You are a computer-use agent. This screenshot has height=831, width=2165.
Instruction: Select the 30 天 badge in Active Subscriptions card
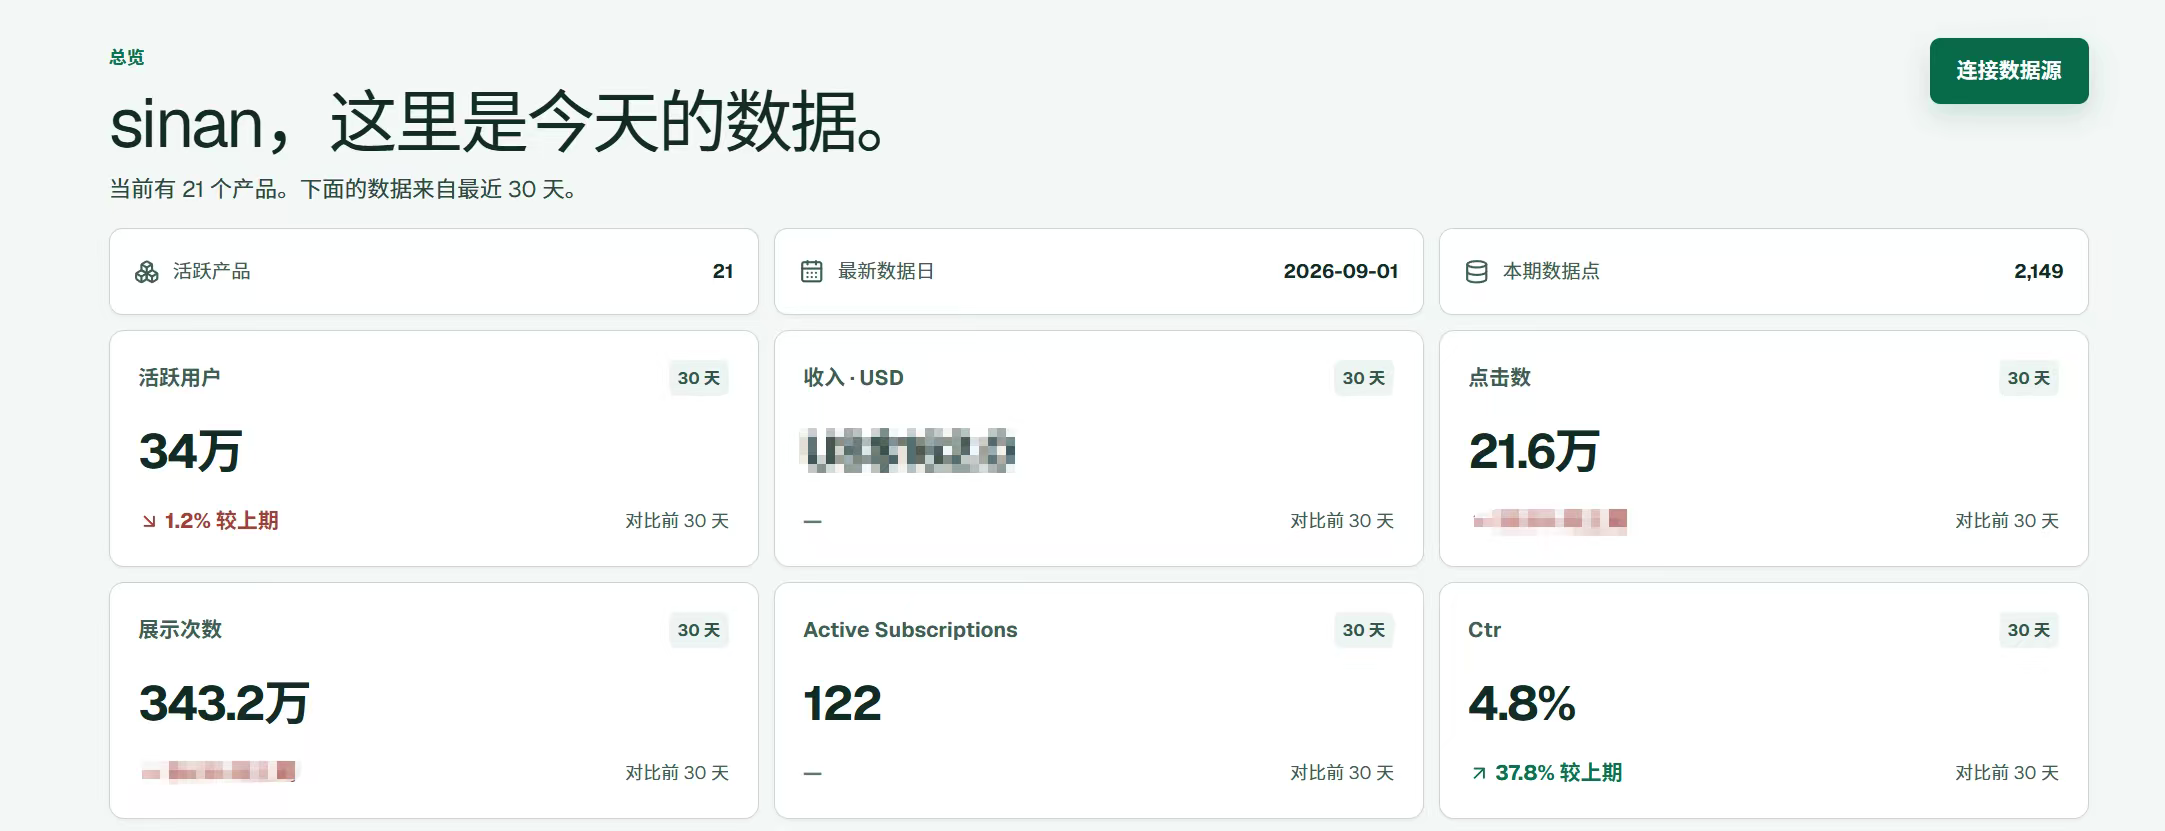click(x=1364, y=630)
